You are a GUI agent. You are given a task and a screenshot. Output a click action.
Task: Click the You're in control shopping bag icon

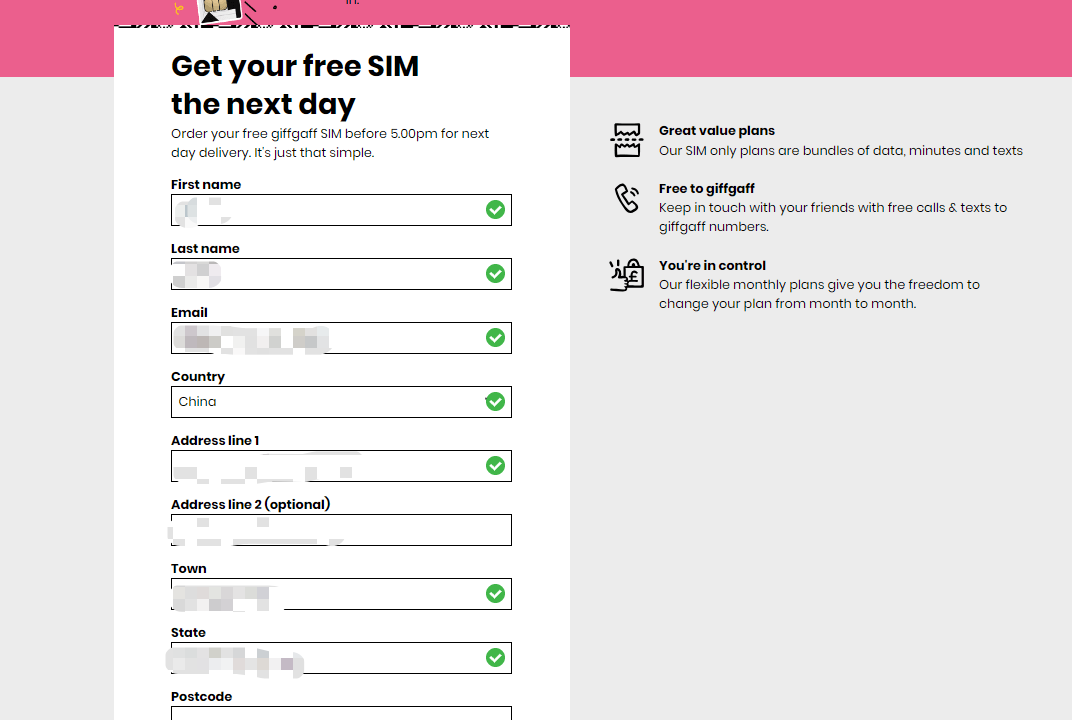[627, 275]
